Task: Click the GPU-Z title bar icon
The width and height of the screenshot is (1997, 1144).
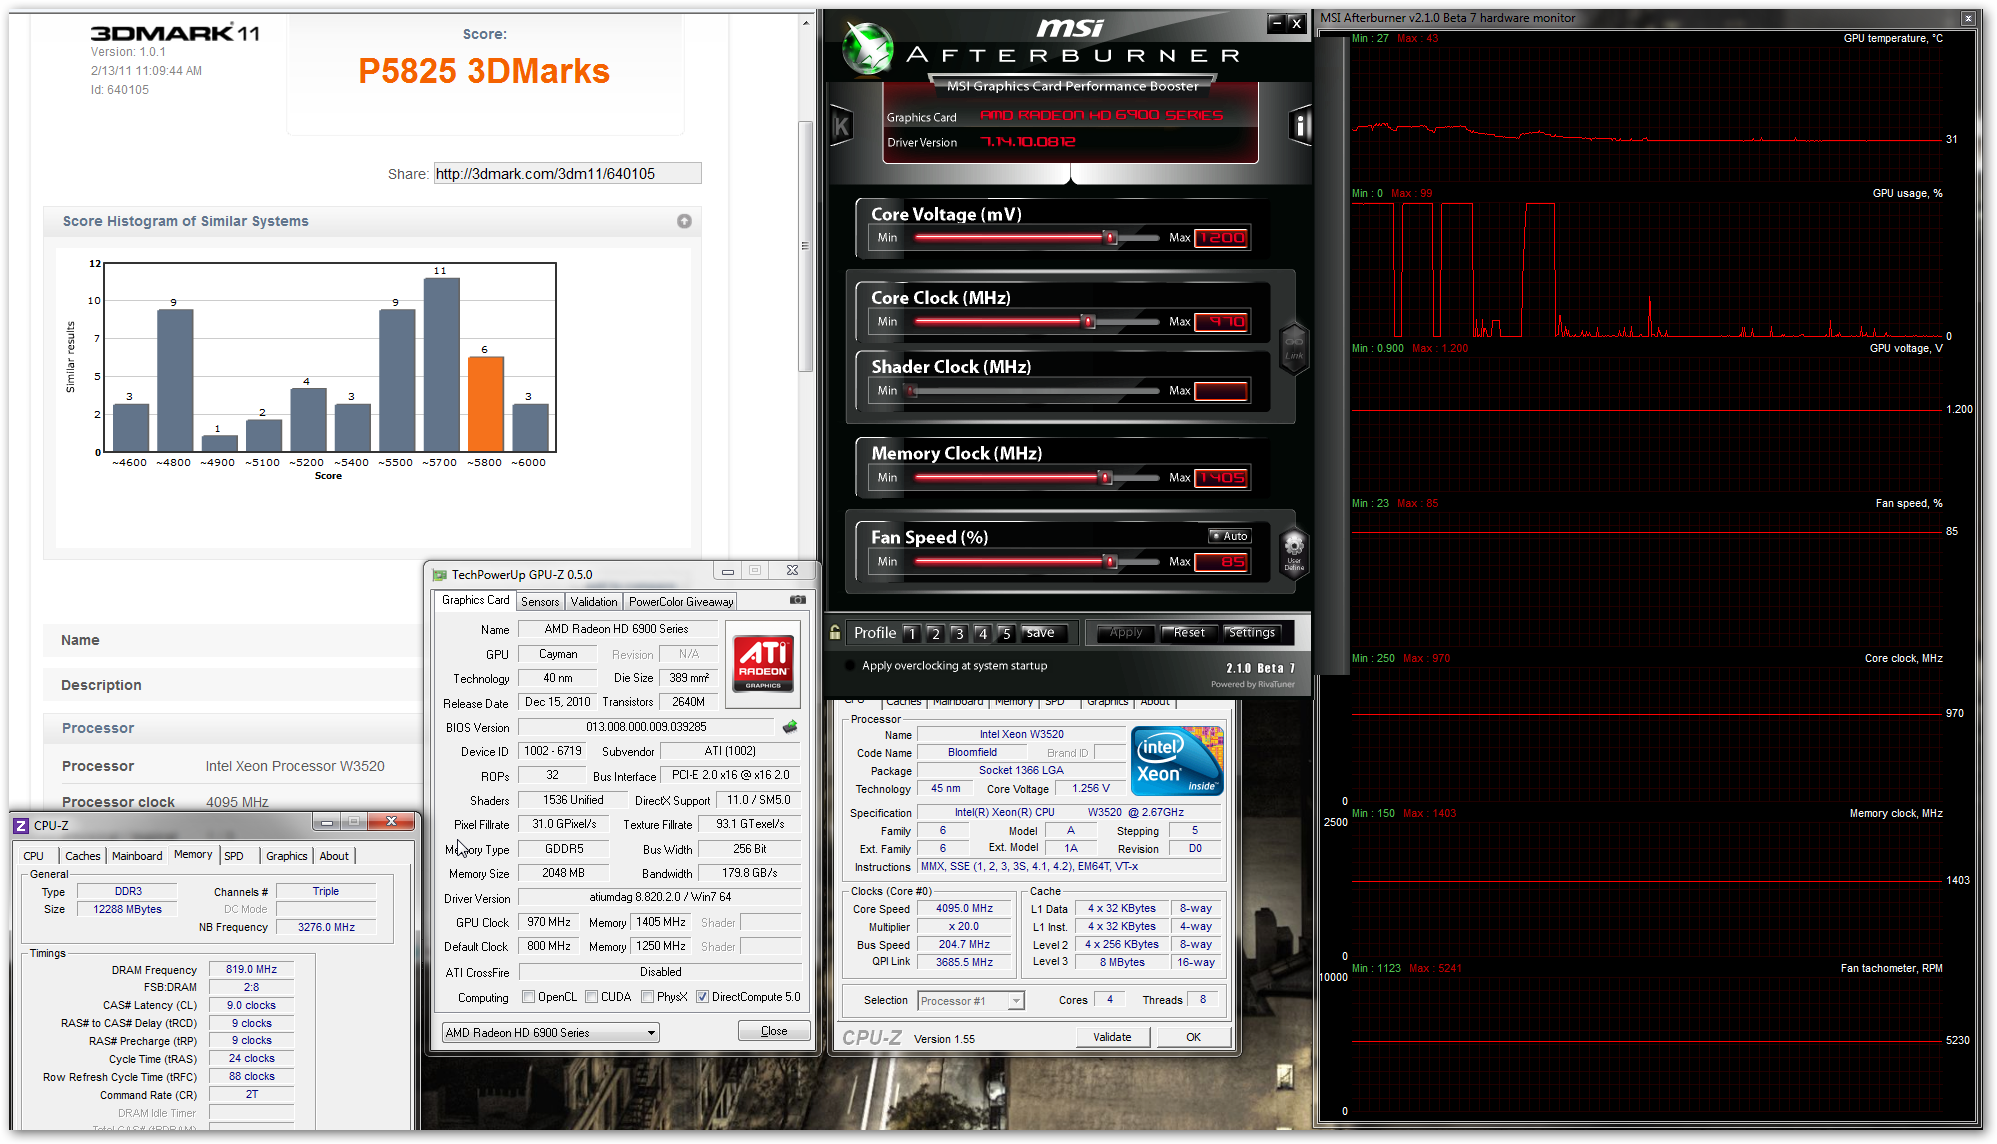Action: pyautogui.click(x=439, y=575)
